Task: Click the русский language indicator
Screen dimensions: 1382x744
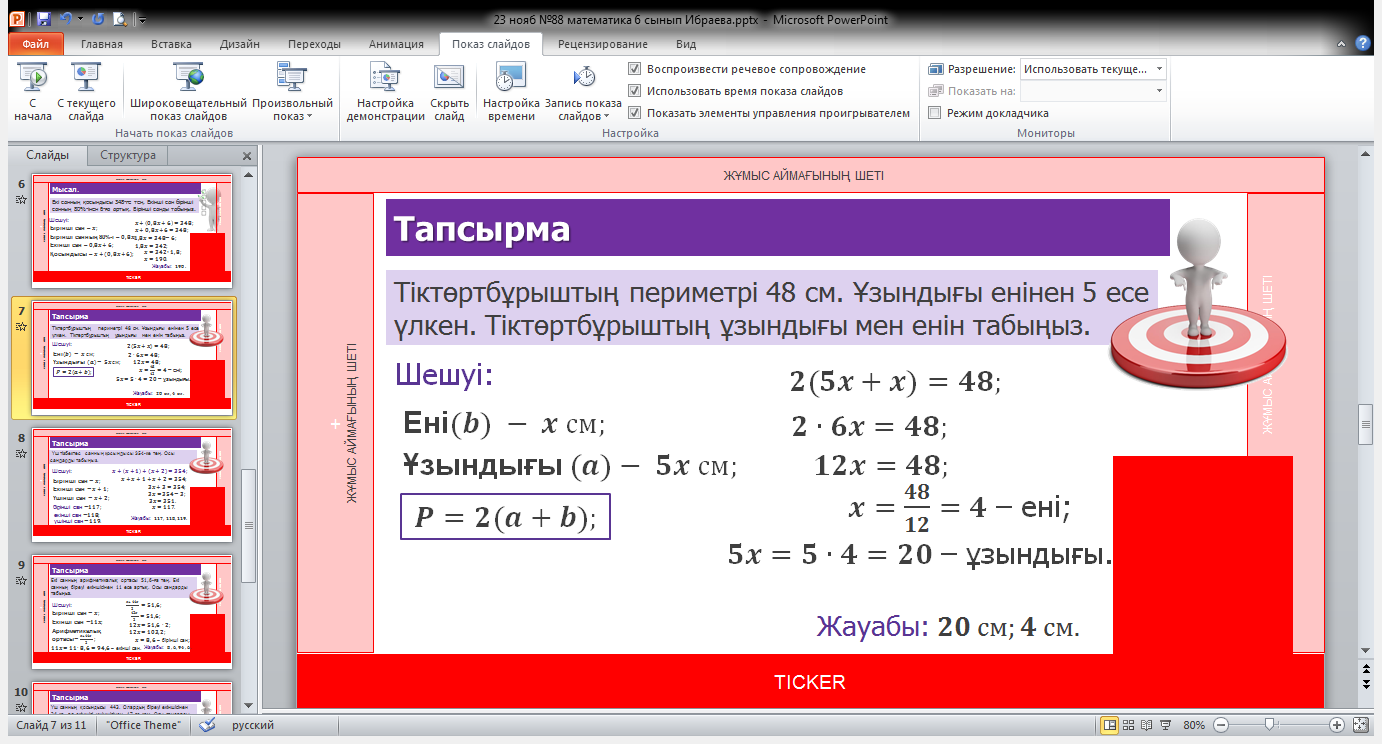Action: (254, 725)
